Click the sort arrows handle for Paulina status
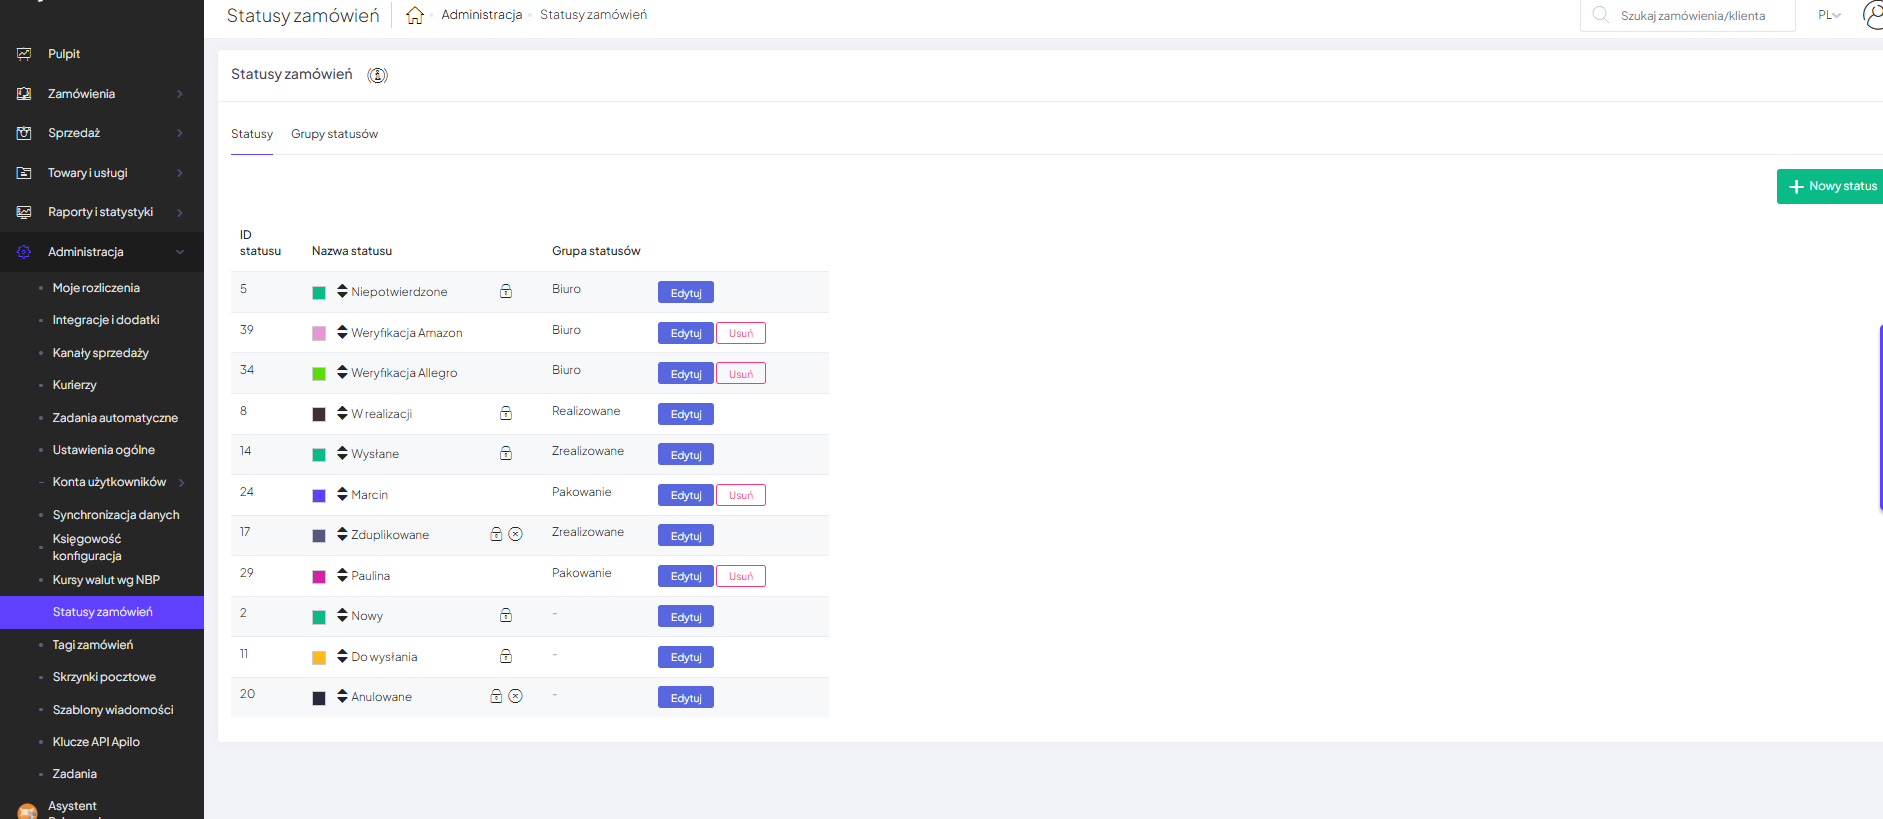 [342, 575]
